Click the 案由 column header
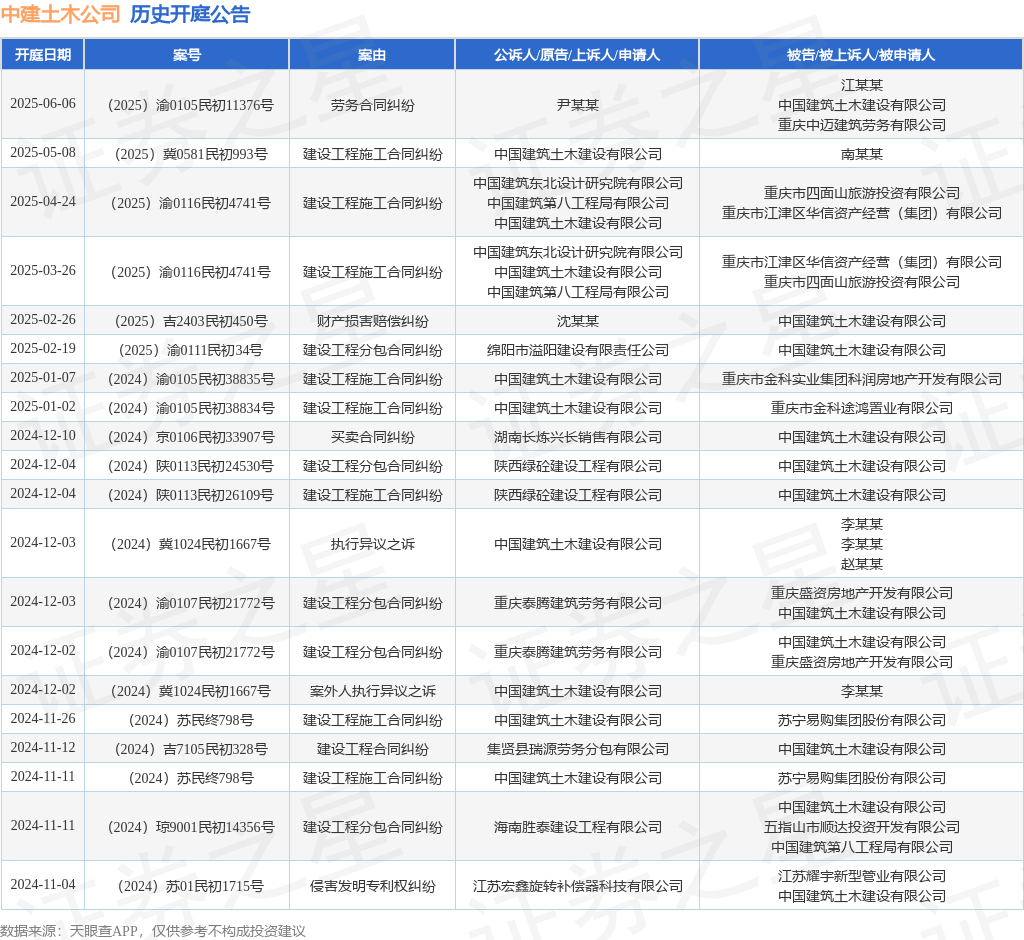This screenshot has height=940, width=1024. point(372,55)
